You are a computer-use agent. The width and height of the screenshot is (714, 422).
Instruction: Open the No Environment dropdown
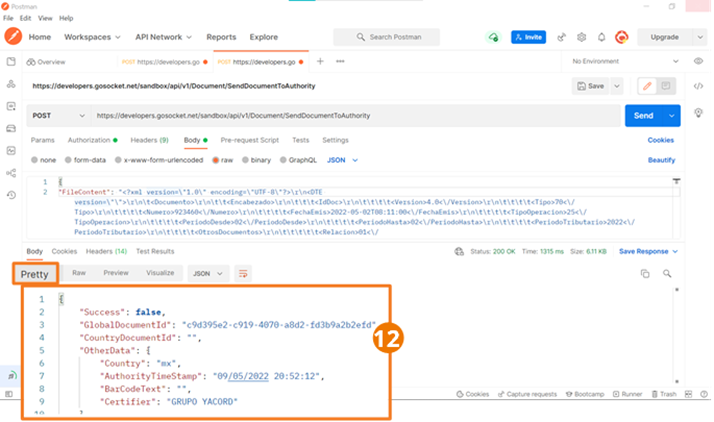[625, 61]
